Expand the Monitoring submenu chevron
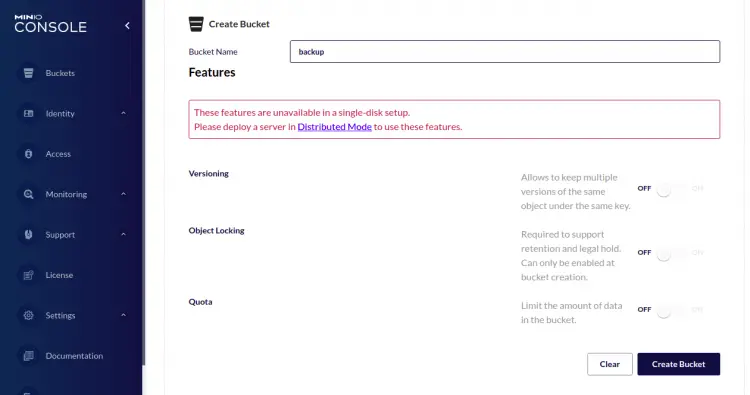The width and height of the screenshot is (750, 395). pyautogui.click(x=123, y=194)
